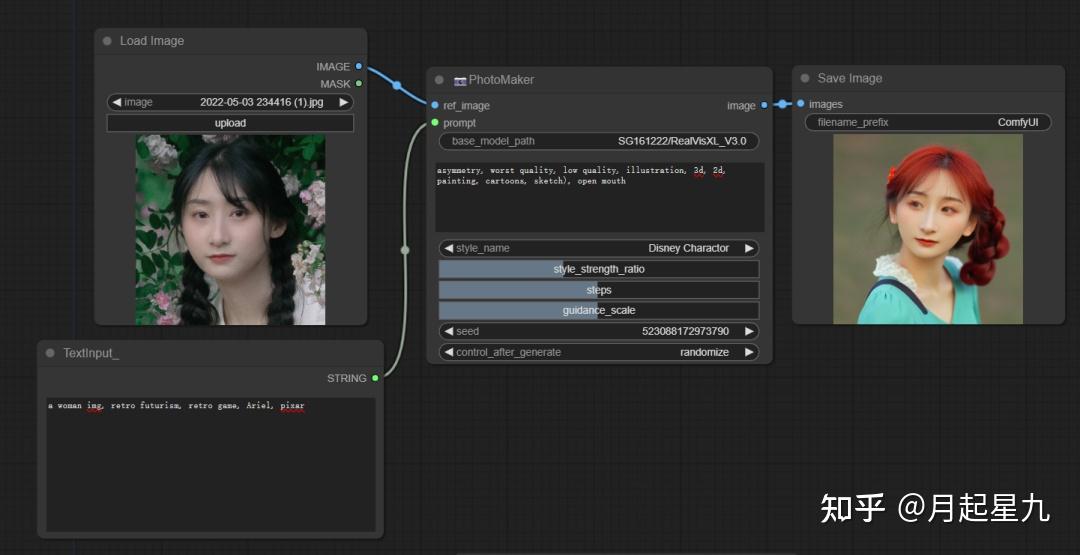This screenshot has height=555, width=1080.
Task: Collapse the PhotoMaker node using its dot
Action: pyautogui.click(x=439, y=80)
